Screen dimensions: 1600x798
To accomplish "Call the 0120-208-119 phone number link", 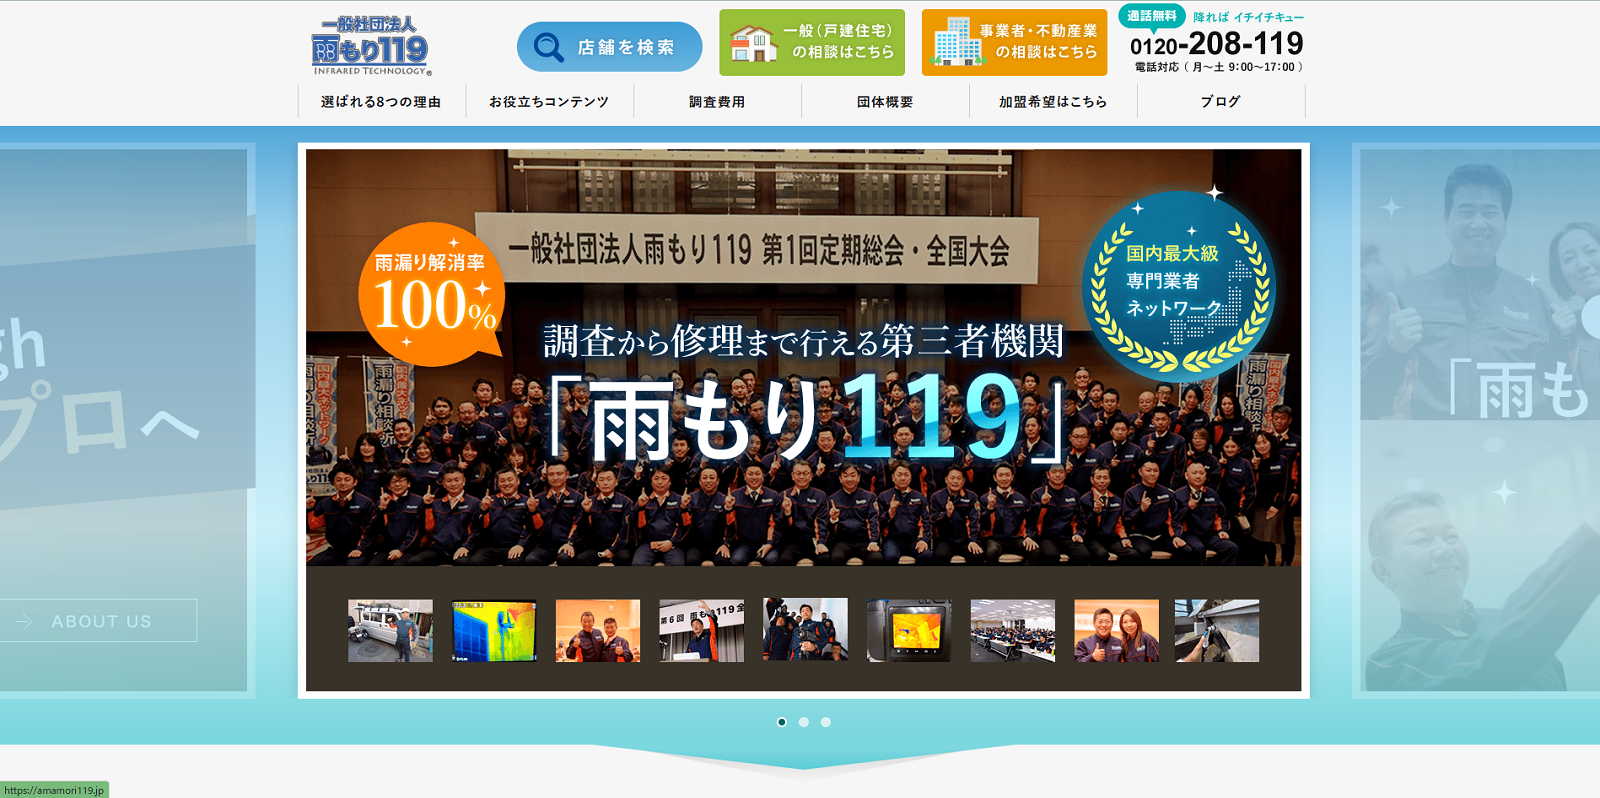I will [x=1217, y=44].
